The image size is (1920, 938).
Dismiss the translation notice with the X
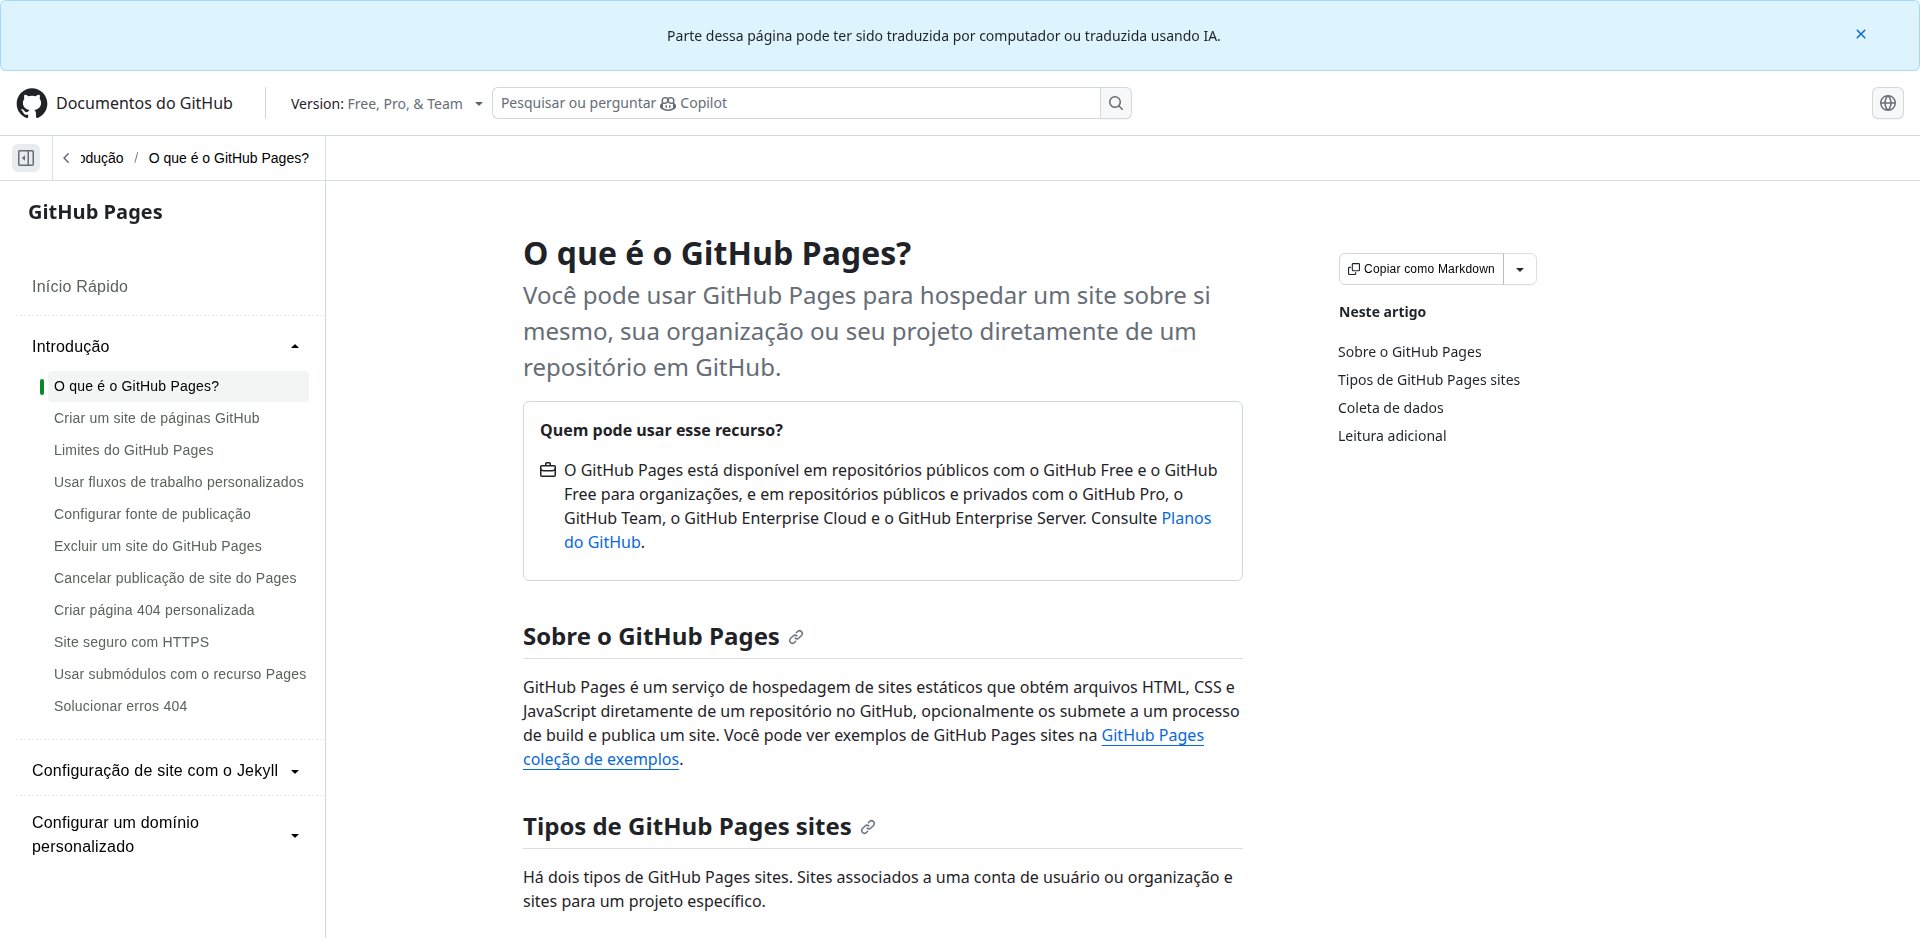(x=1861, y=34)
